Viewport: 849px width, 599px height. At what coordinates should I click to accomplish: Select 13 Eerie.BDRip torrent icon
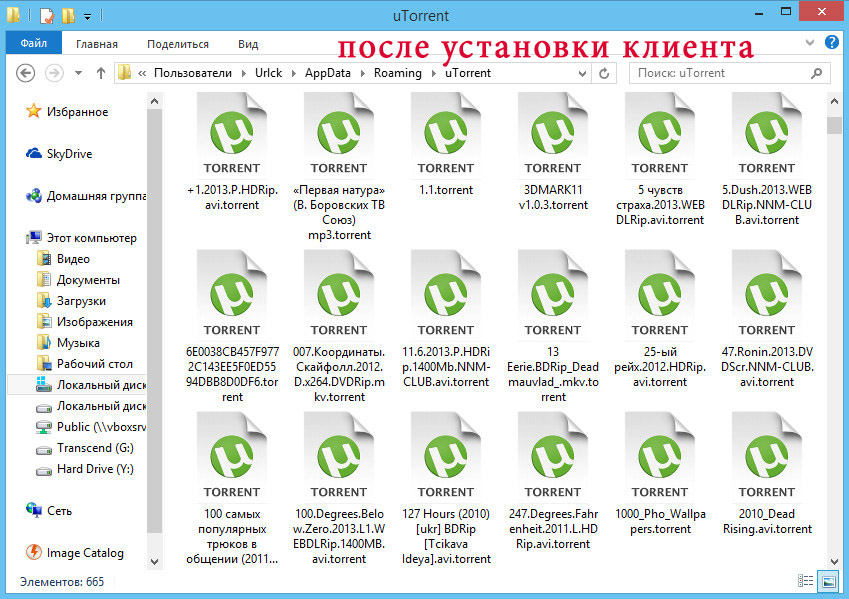[x=553, y=294]
